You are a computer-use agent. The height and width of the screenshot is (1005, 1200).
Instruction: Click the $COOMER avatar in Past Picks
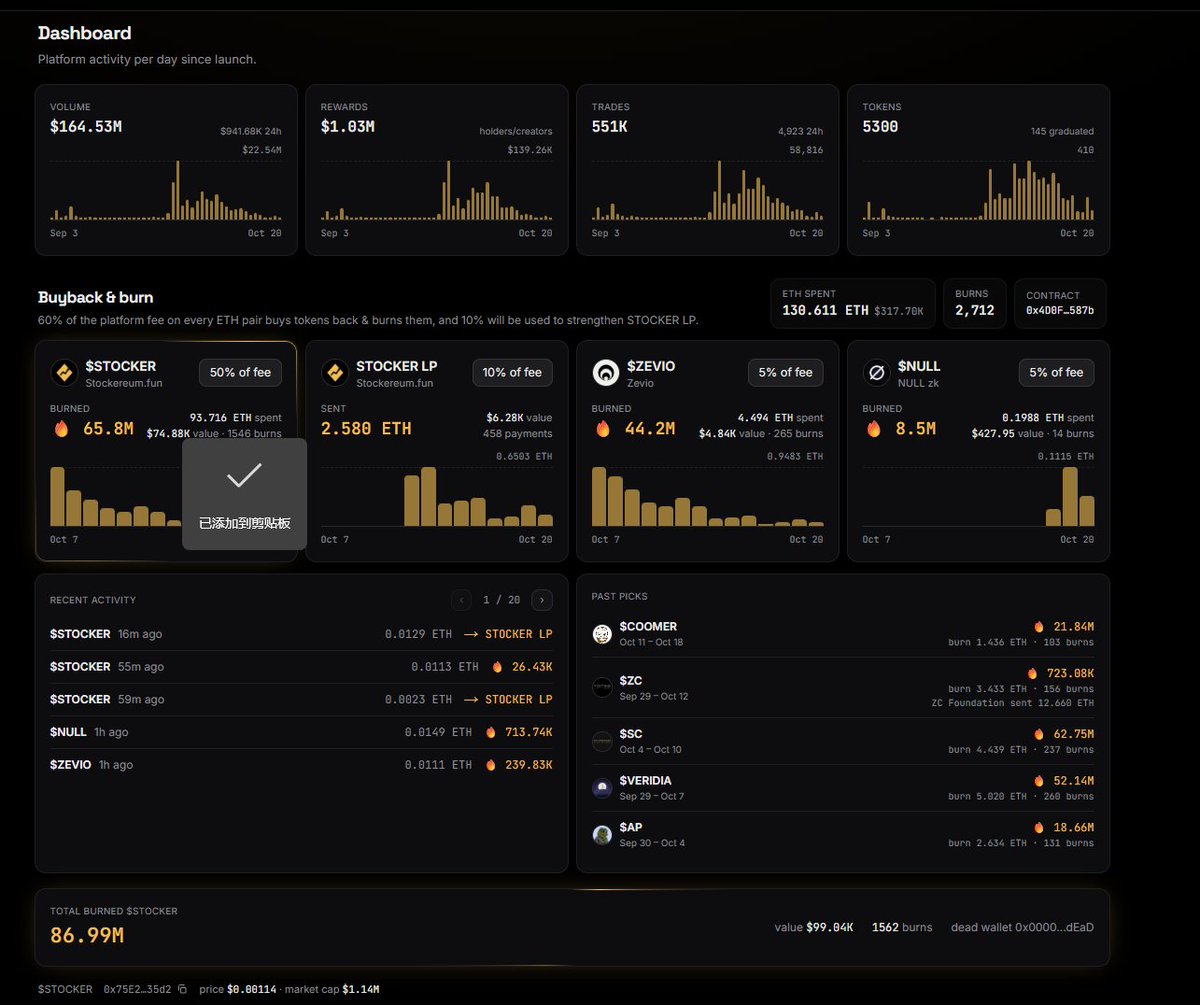602,634
